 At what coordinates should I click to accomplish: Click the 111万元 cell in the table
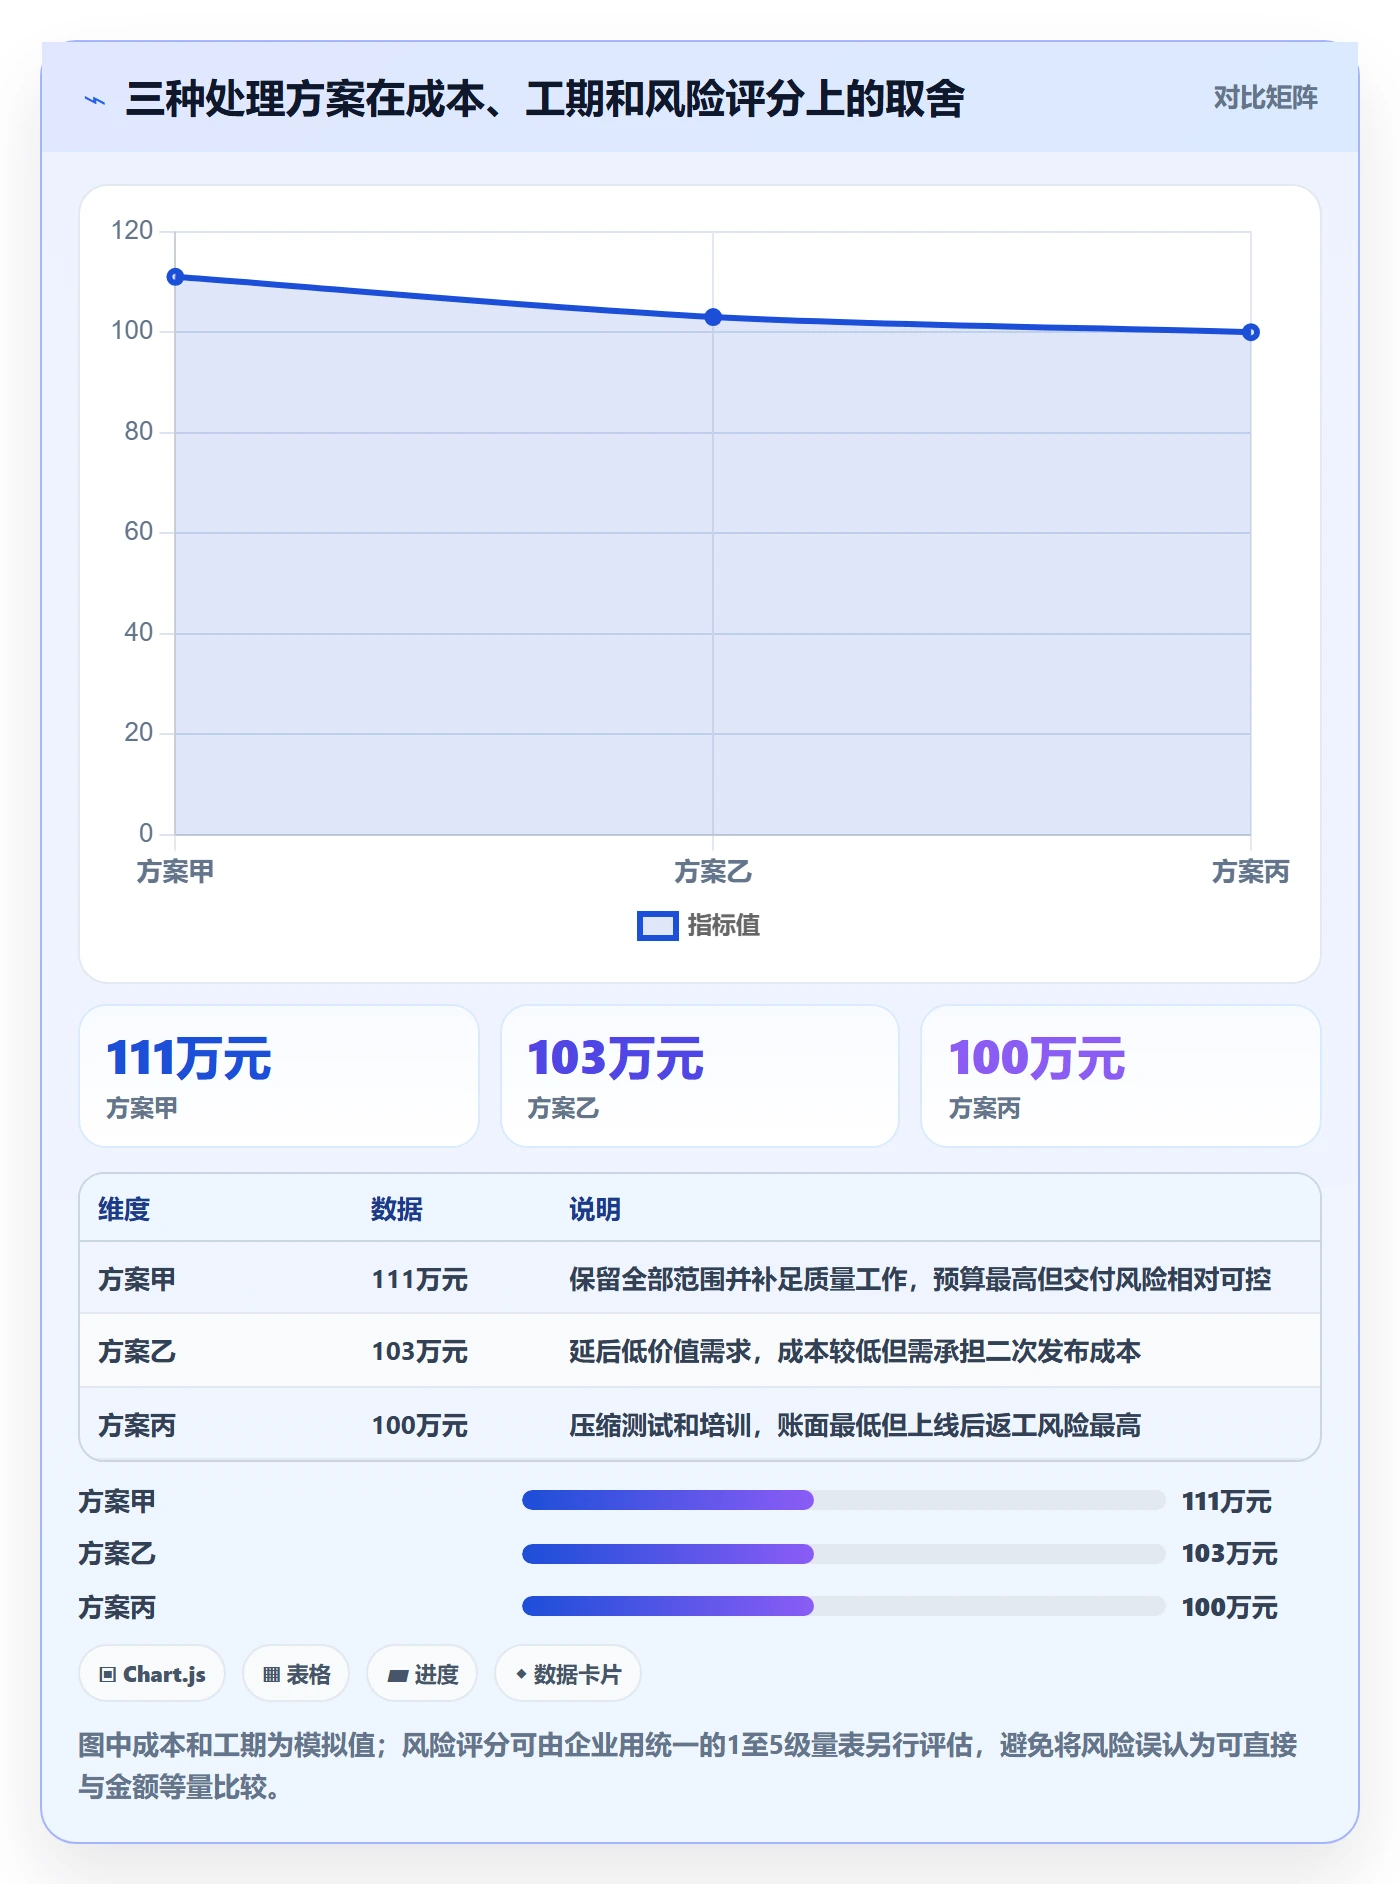pyautogui.click(x=420, y=1280)
